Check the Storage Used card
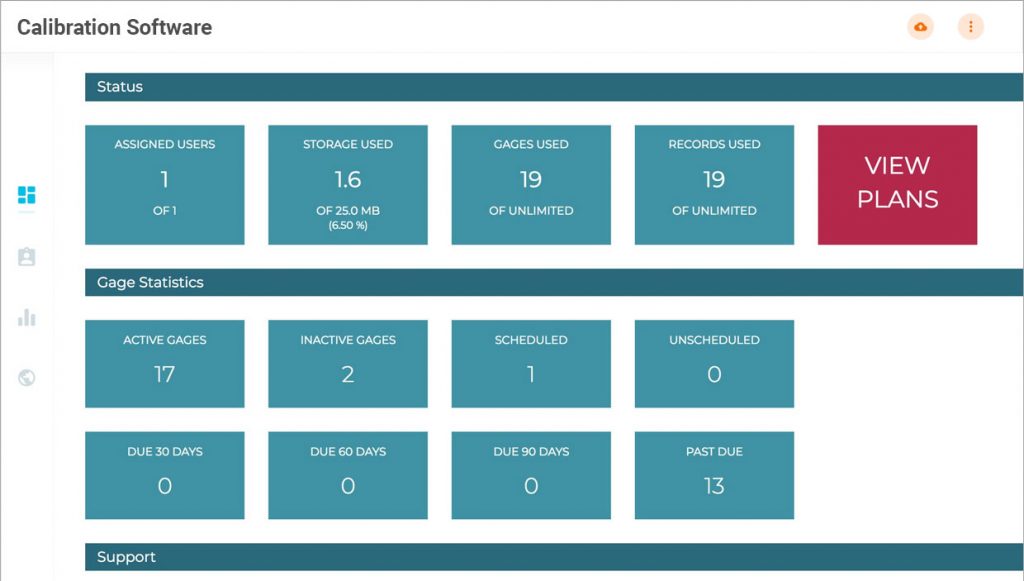This screenshot has width=1024, height=581. point(347,184)
